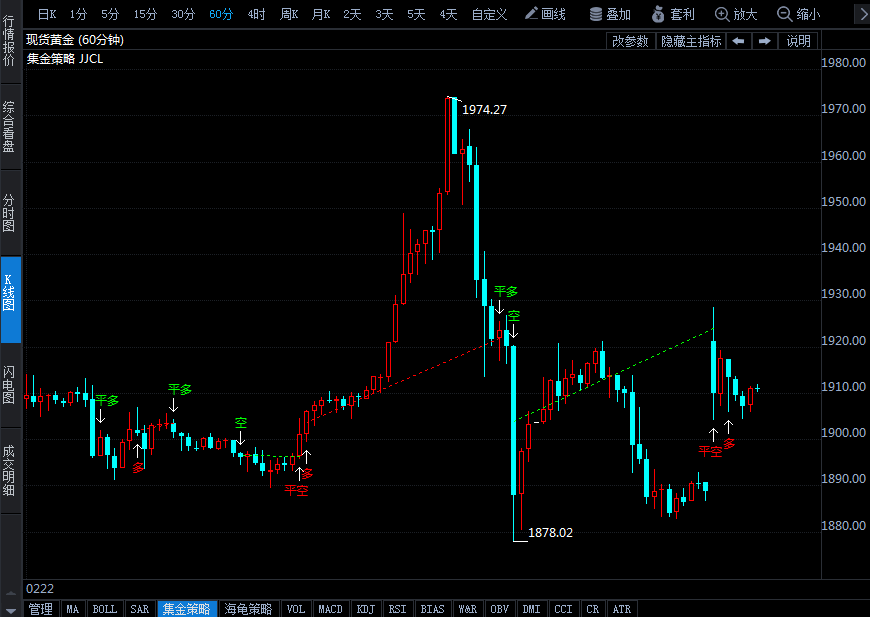Open the 周K weekly chart
This screenshot has height=617, width=870.
pos(289,14)
